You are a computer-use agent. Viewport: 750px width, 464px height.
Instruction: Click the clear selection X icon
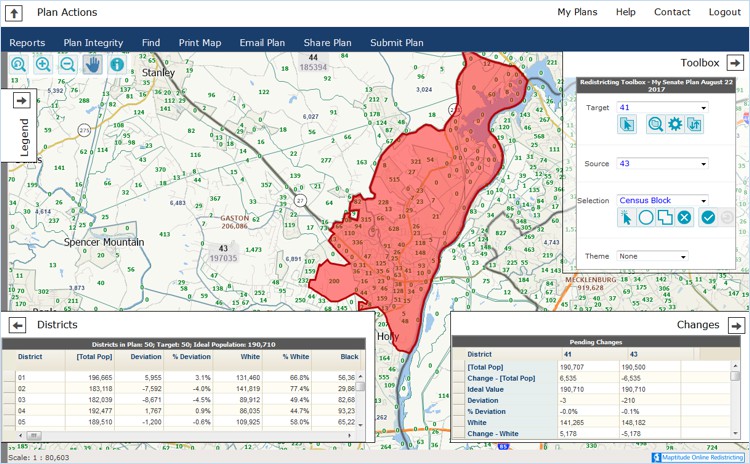click(x=684, y=217)
